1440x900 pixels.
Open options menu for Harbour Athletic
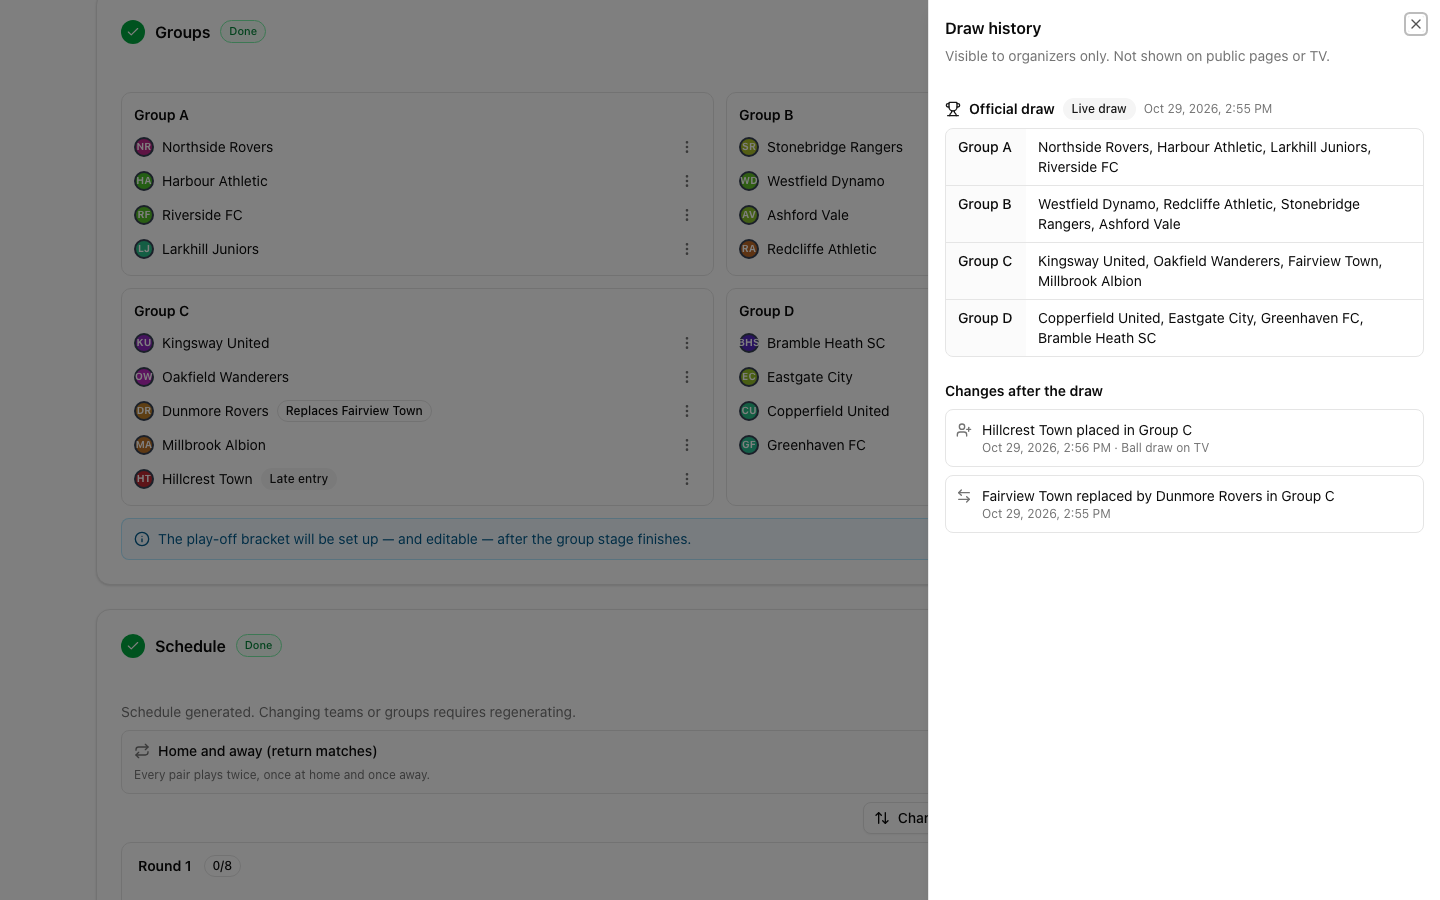pyautogui.click(x=687, y=181)
